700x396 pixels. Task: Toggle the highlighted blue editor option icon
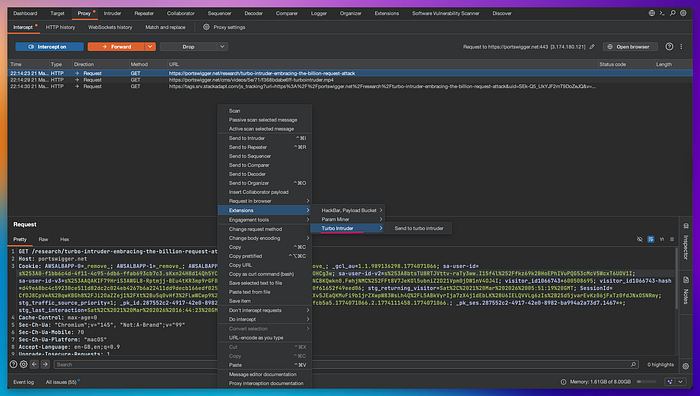[x=651, y=239]
